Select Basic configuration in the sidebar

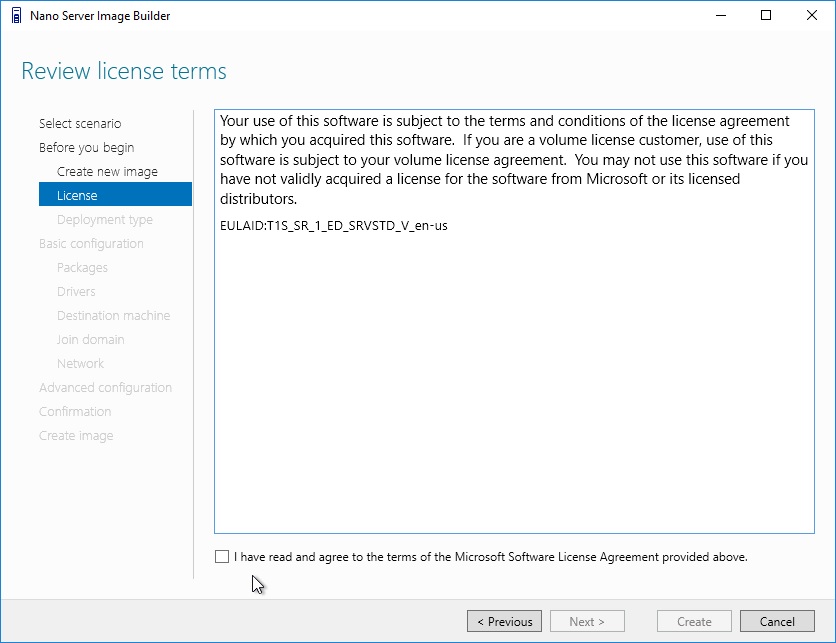click(x=91, y=244)
